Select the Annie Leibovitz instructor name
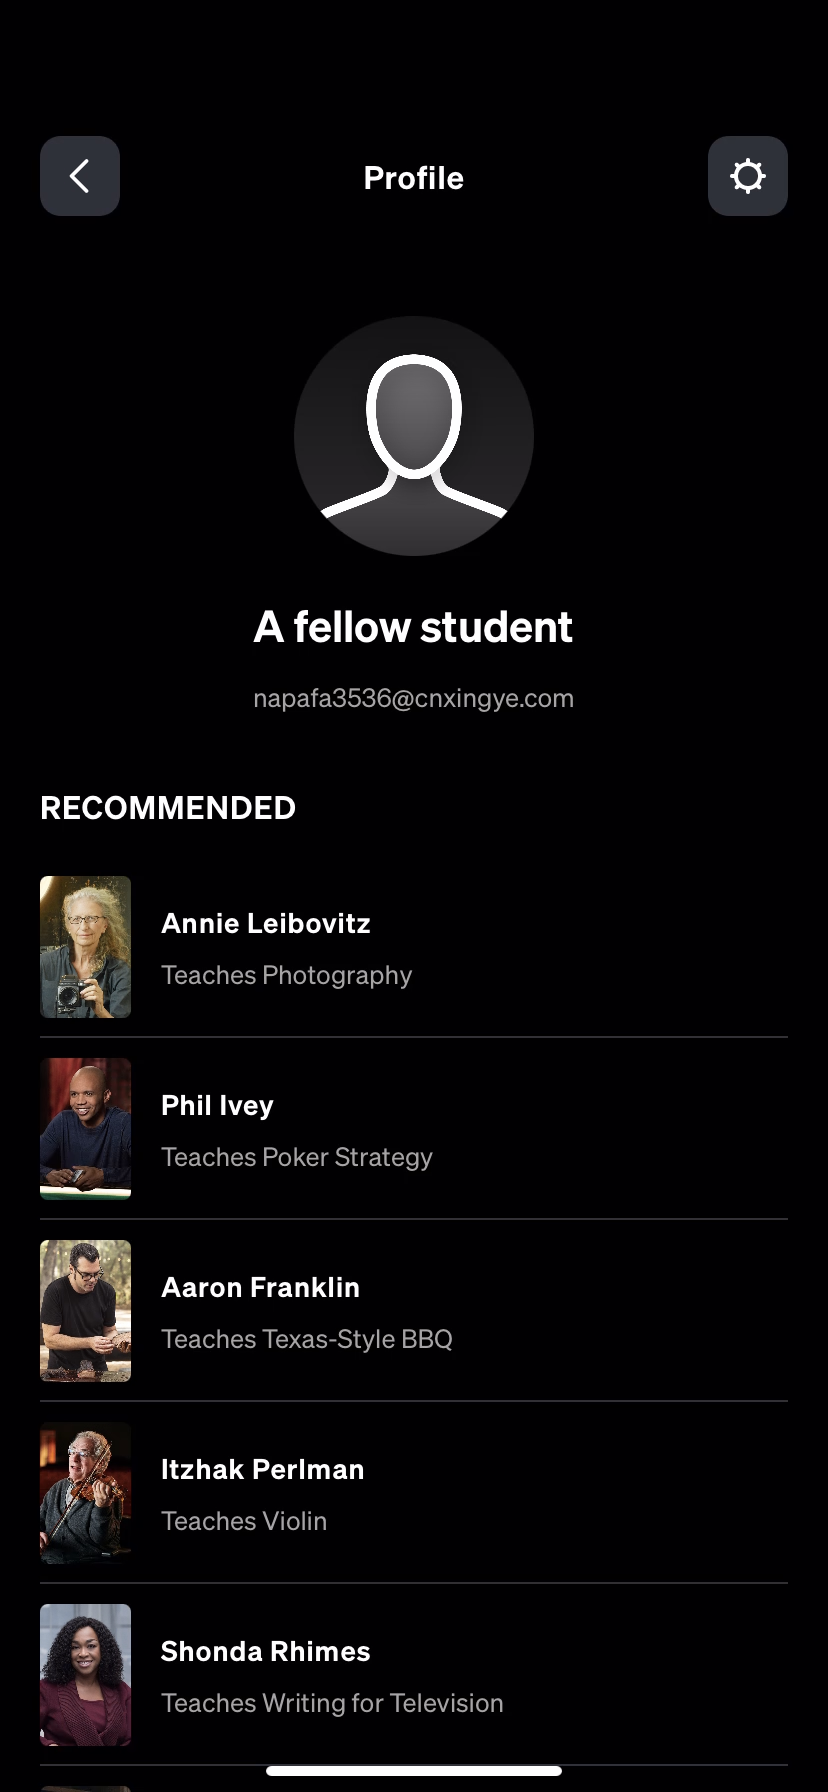The width and height of the screenshot is (828, 1792). pos(266,923)
